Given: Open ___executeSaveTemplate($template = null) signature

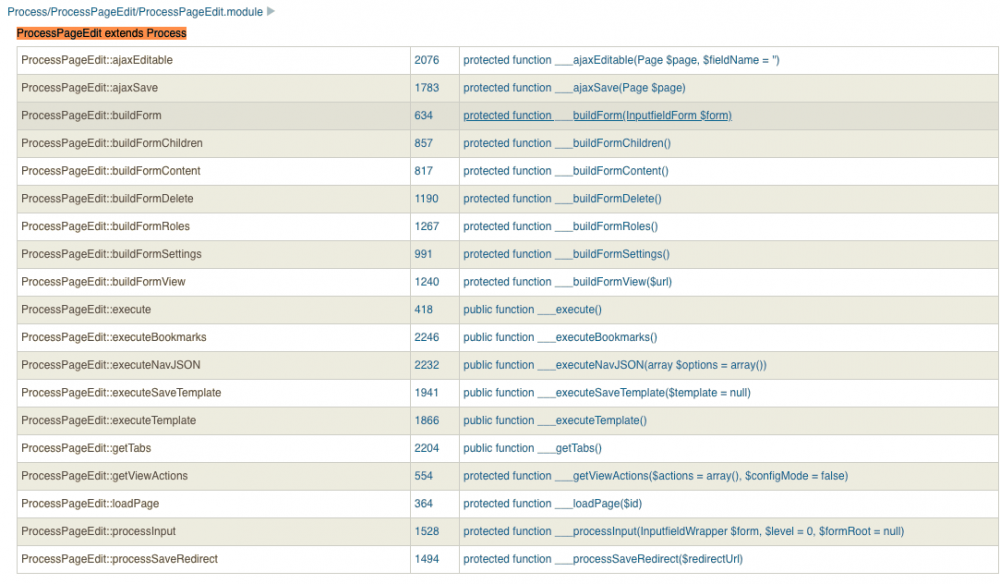Looking at the screenshot, I should 606,393.
